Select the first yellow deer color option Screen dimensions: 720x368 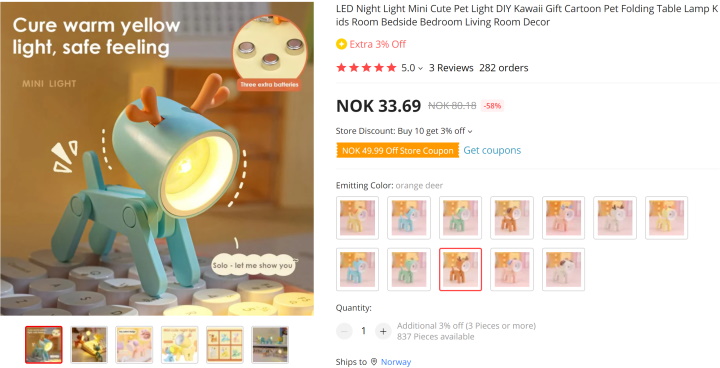pos(357,218)
